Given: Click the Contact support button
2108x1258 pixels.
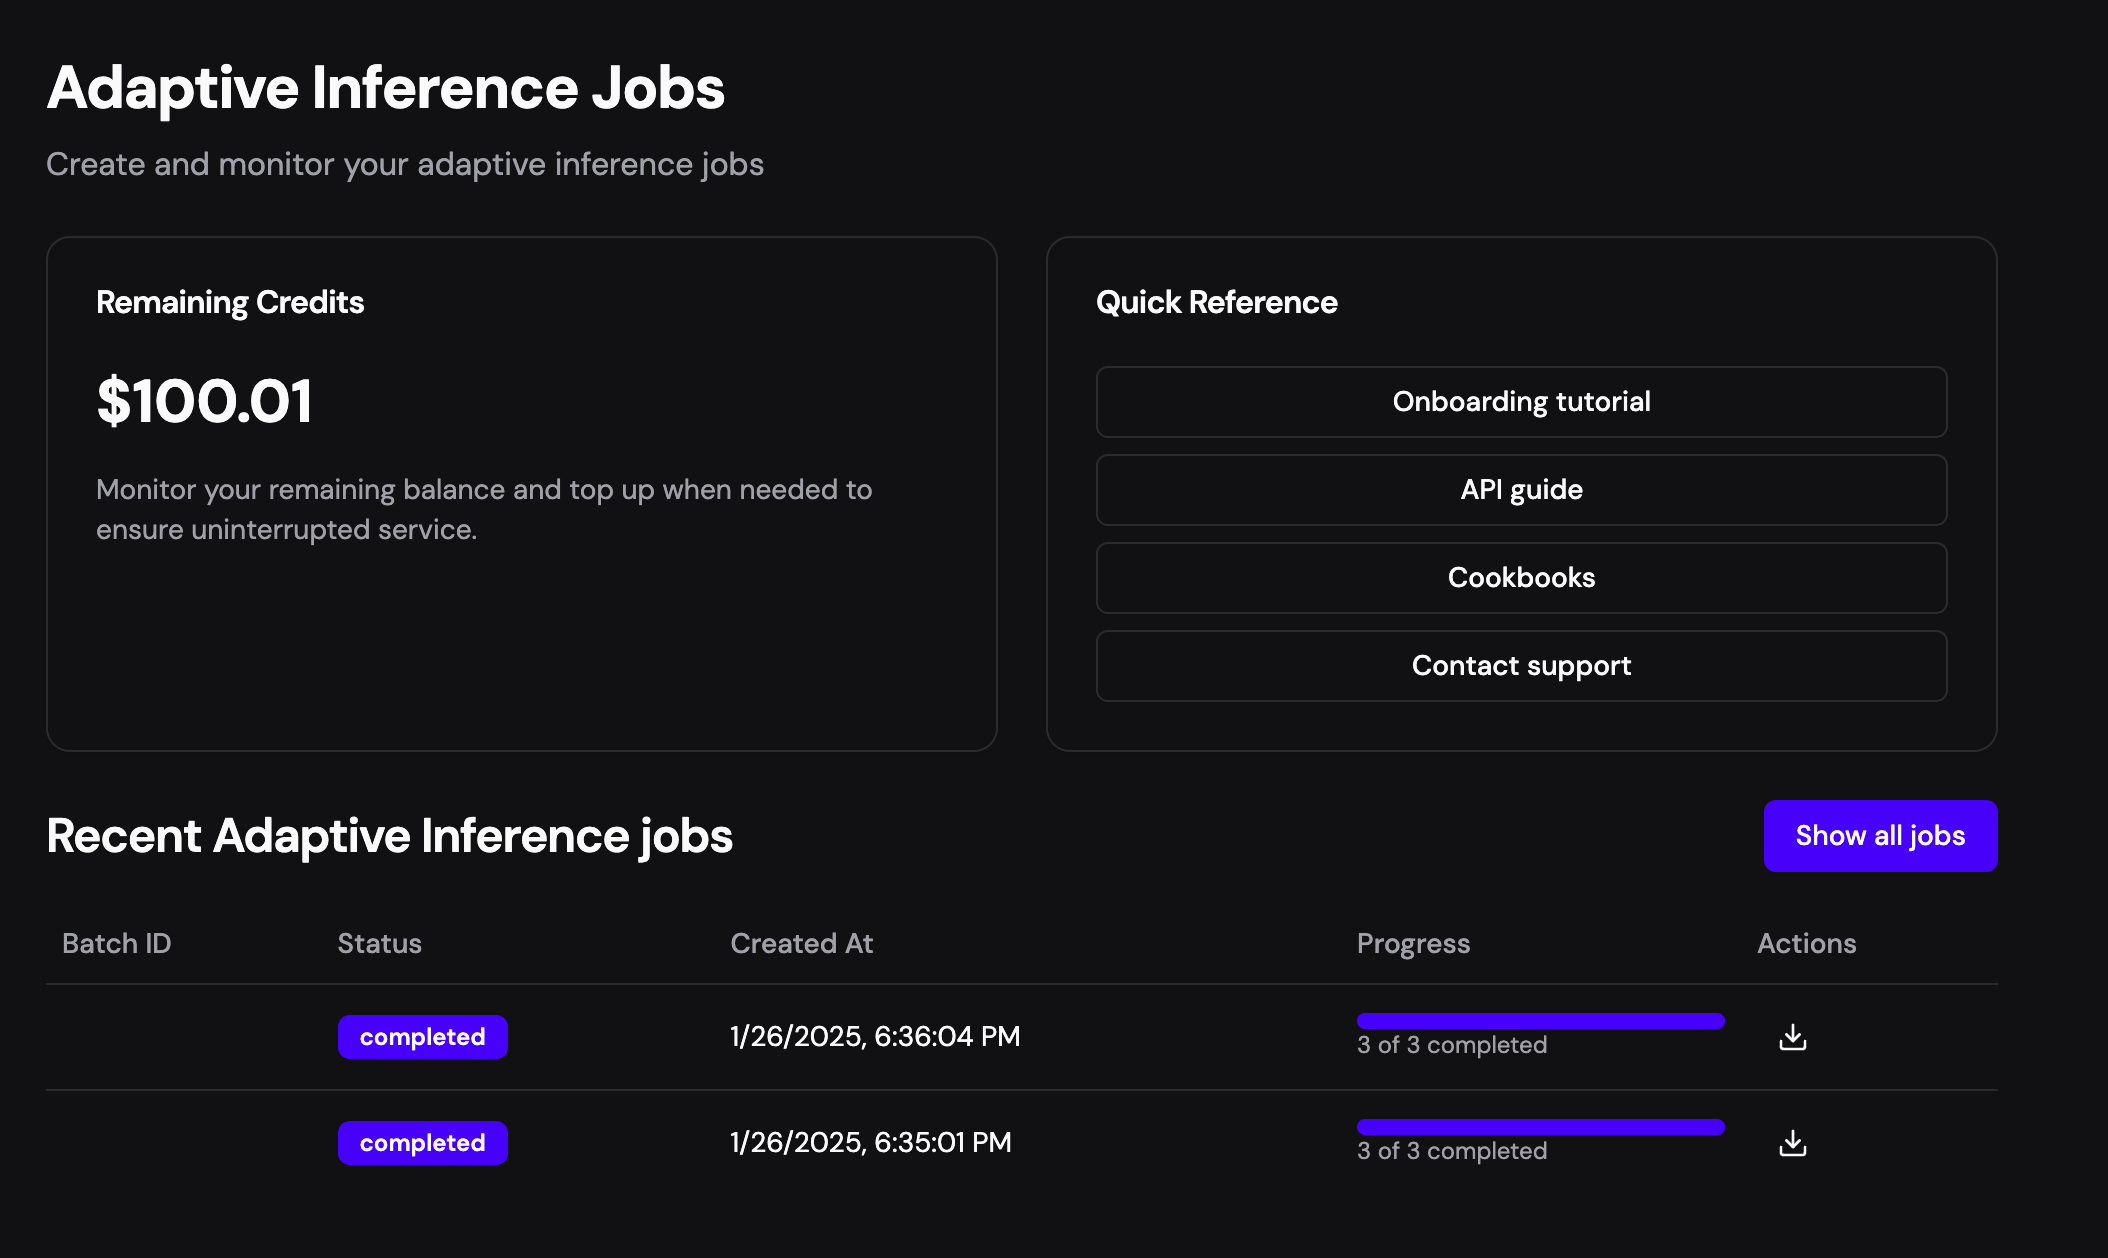Looking at the screenshot, I should tap(1521, 666).
